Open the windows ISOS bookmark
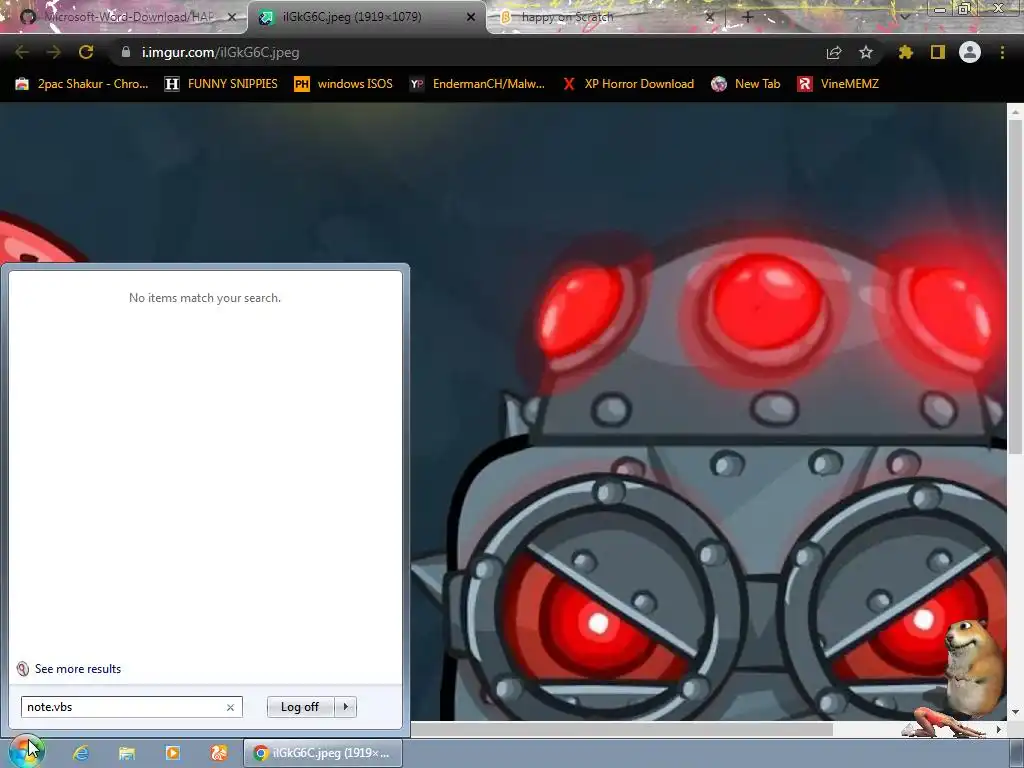Screen dimensions: 1024x768 pos(344,84)
